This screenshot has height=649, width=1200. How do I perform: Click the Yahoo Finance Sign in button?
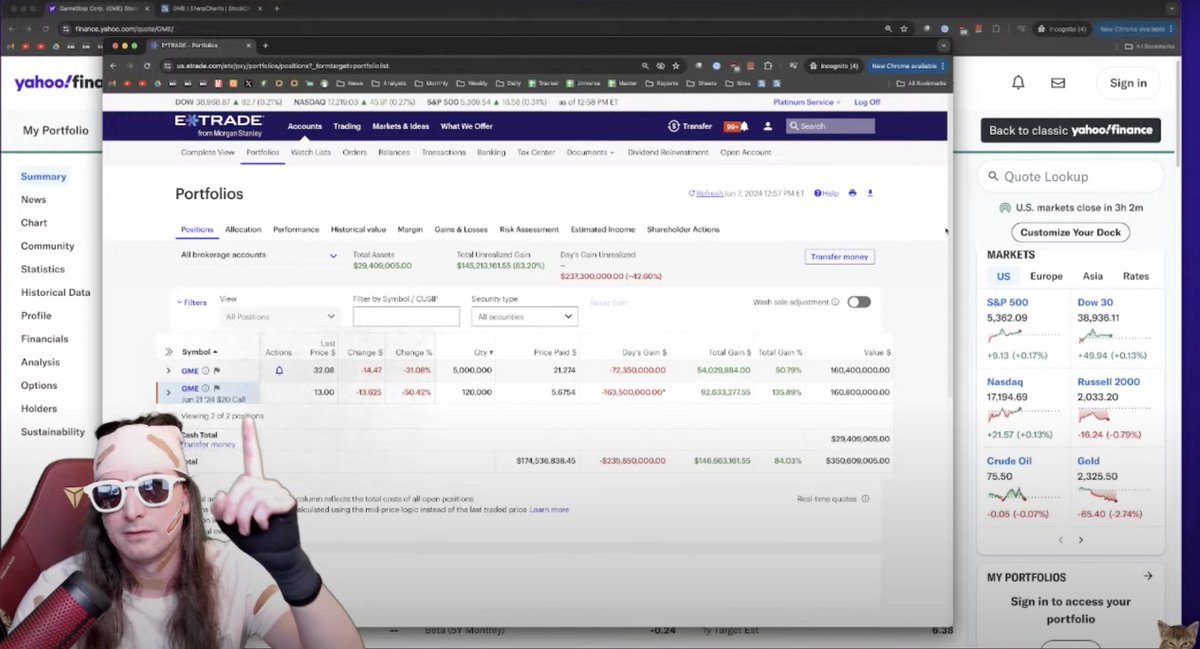[x=1128, y=83]
